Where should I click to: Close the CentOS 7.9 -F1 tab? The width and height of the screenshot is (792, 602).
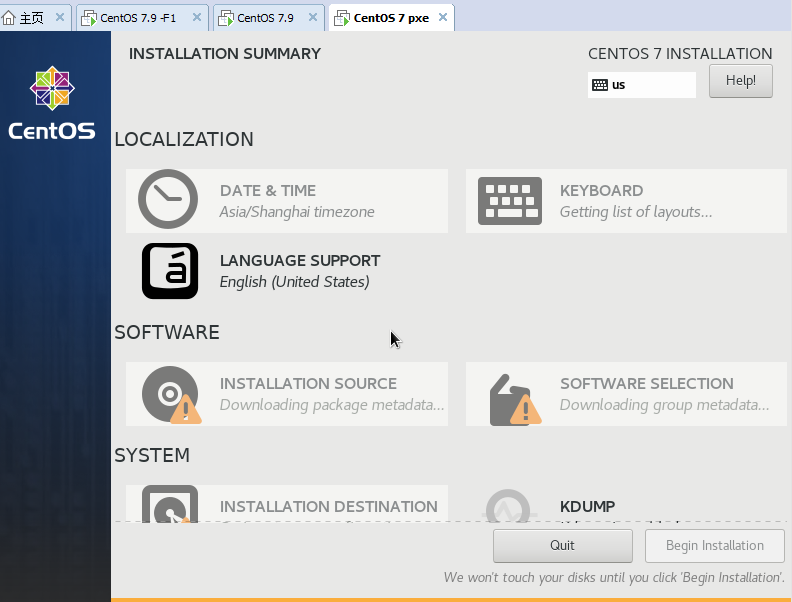(197, 18)
